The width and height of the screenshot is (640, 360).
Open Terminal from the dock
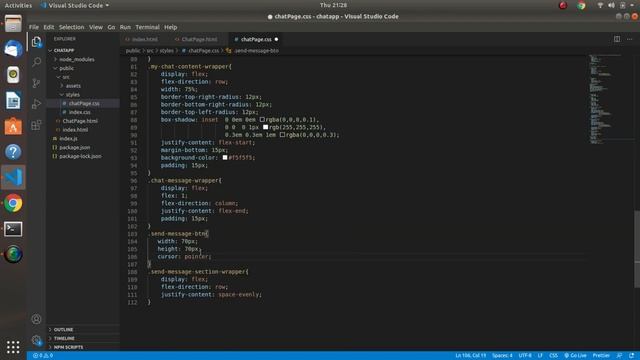point(13,229)
